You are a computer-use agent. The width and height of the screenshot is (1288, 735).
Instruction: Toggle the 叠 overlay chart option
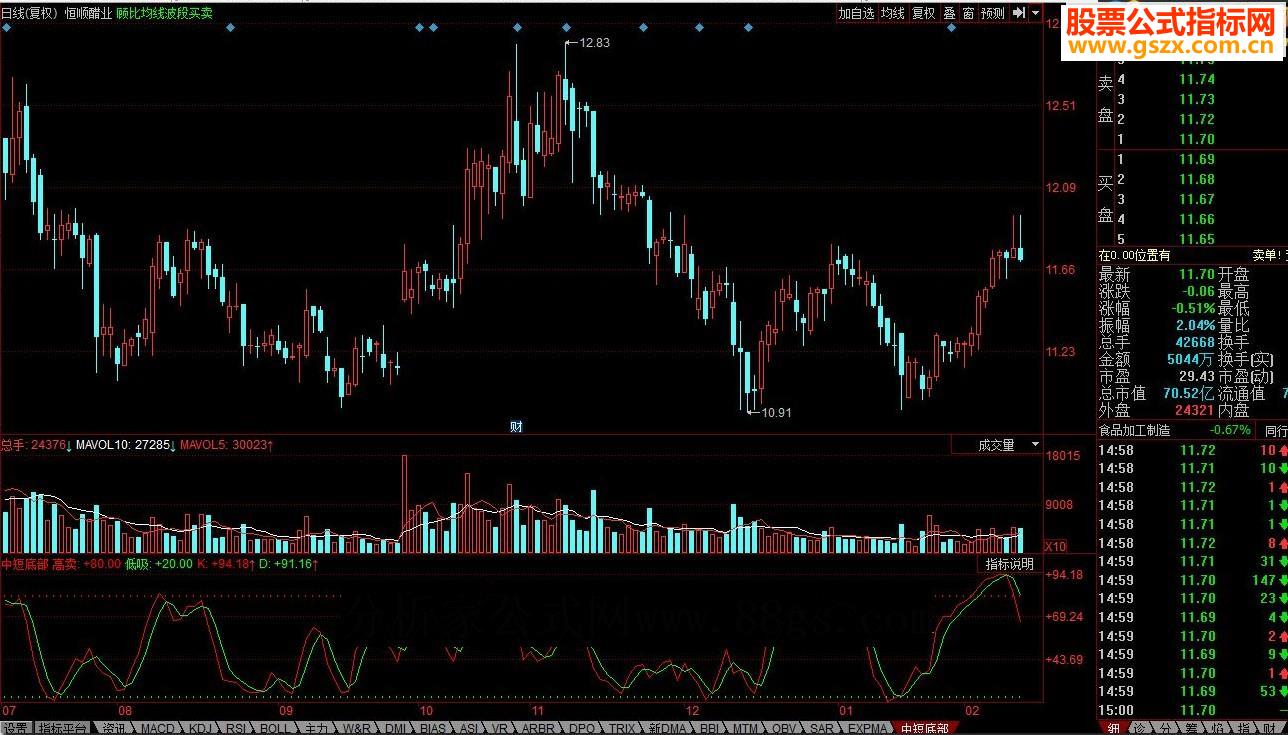click(949, 14)
